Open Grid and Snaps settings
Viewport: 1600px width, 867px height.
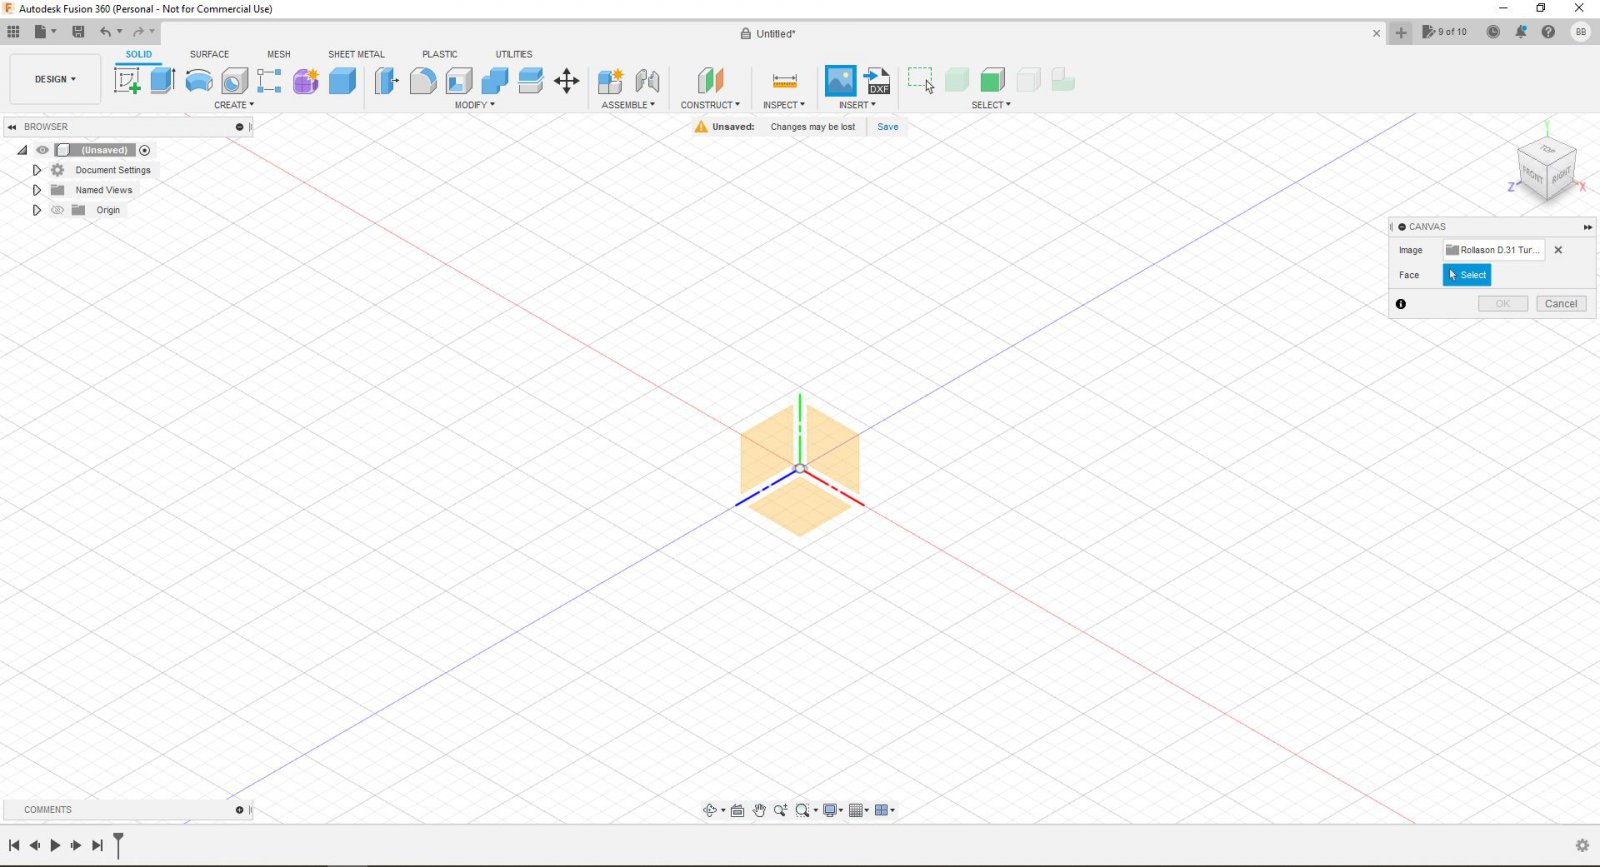point(856,810)
